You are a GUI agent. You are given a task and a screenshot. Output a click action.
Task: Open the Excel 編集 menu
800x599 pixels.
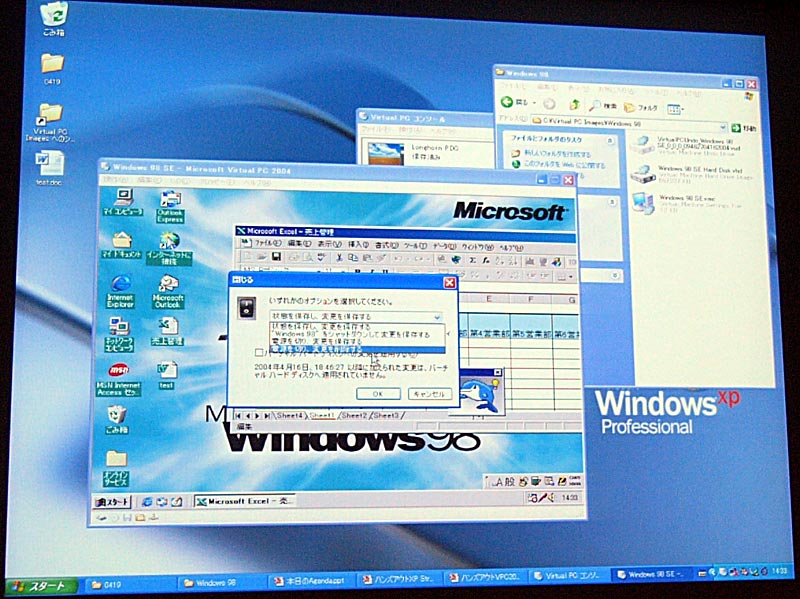click(x=299, y=243)
